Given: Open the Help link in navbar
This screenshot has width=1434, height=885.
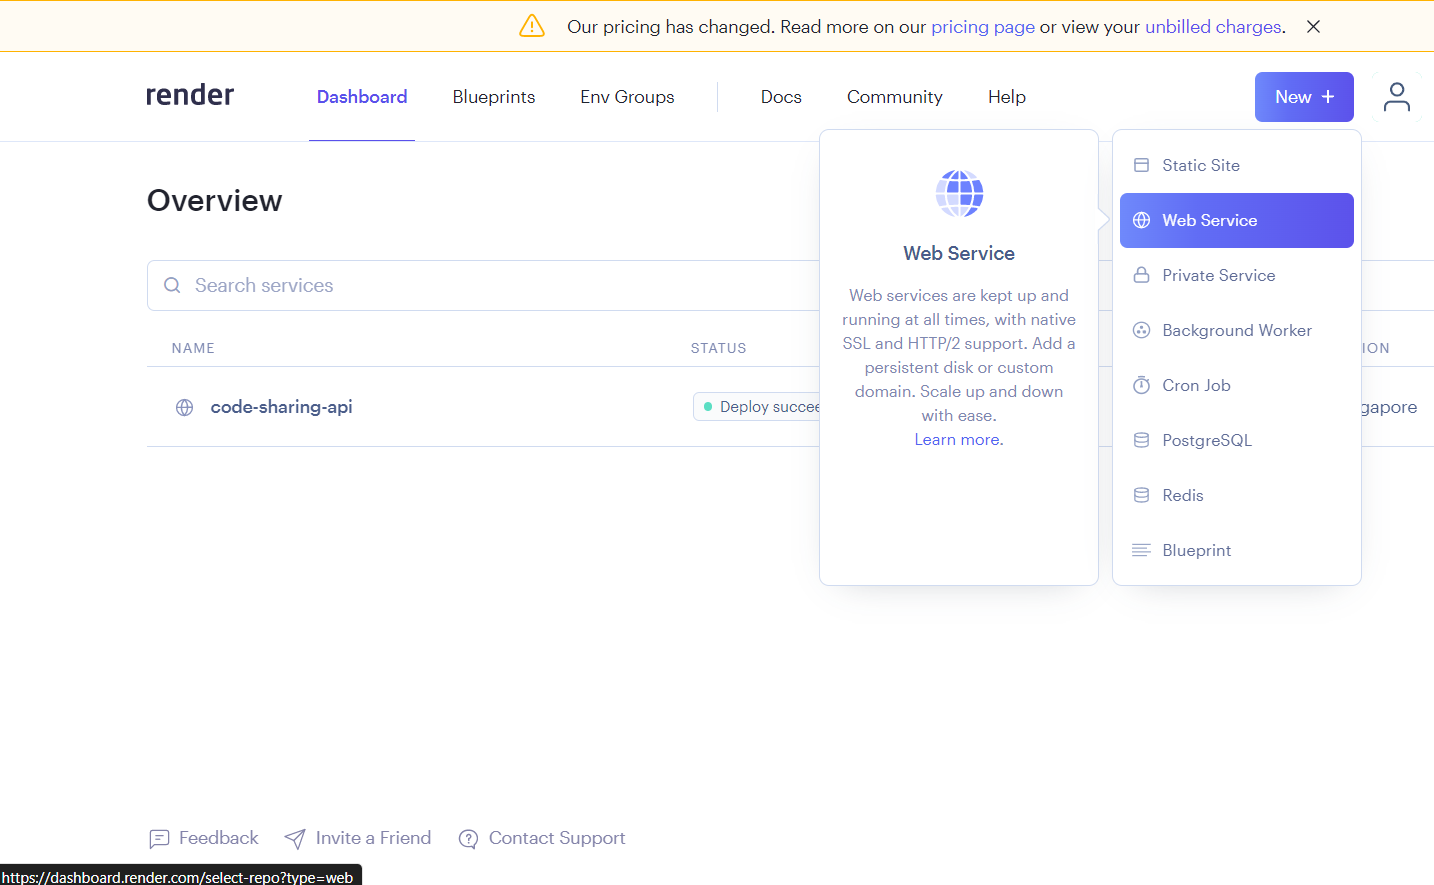Looking at the screenshot, I should (x=1007, y=97).
